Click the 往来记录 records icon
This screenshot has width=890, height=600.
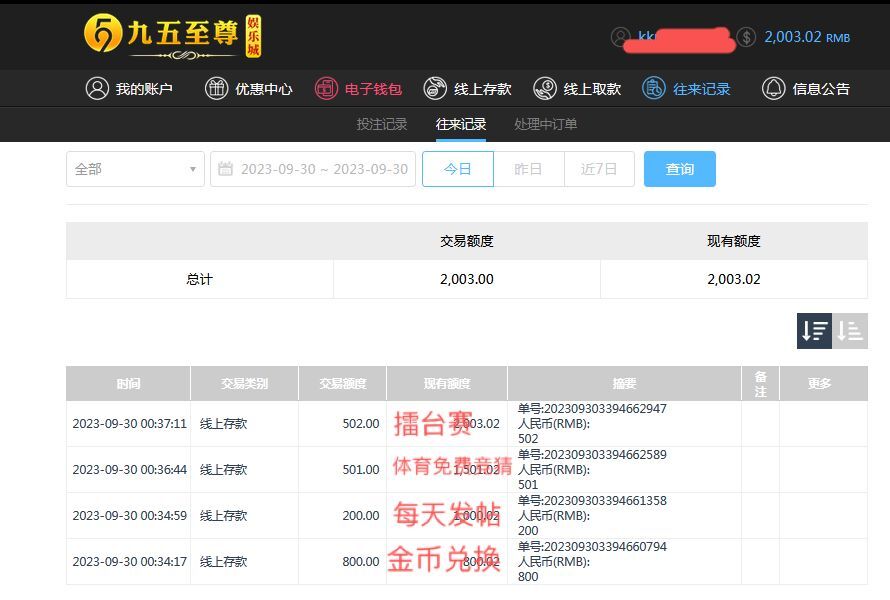(654, 89)
